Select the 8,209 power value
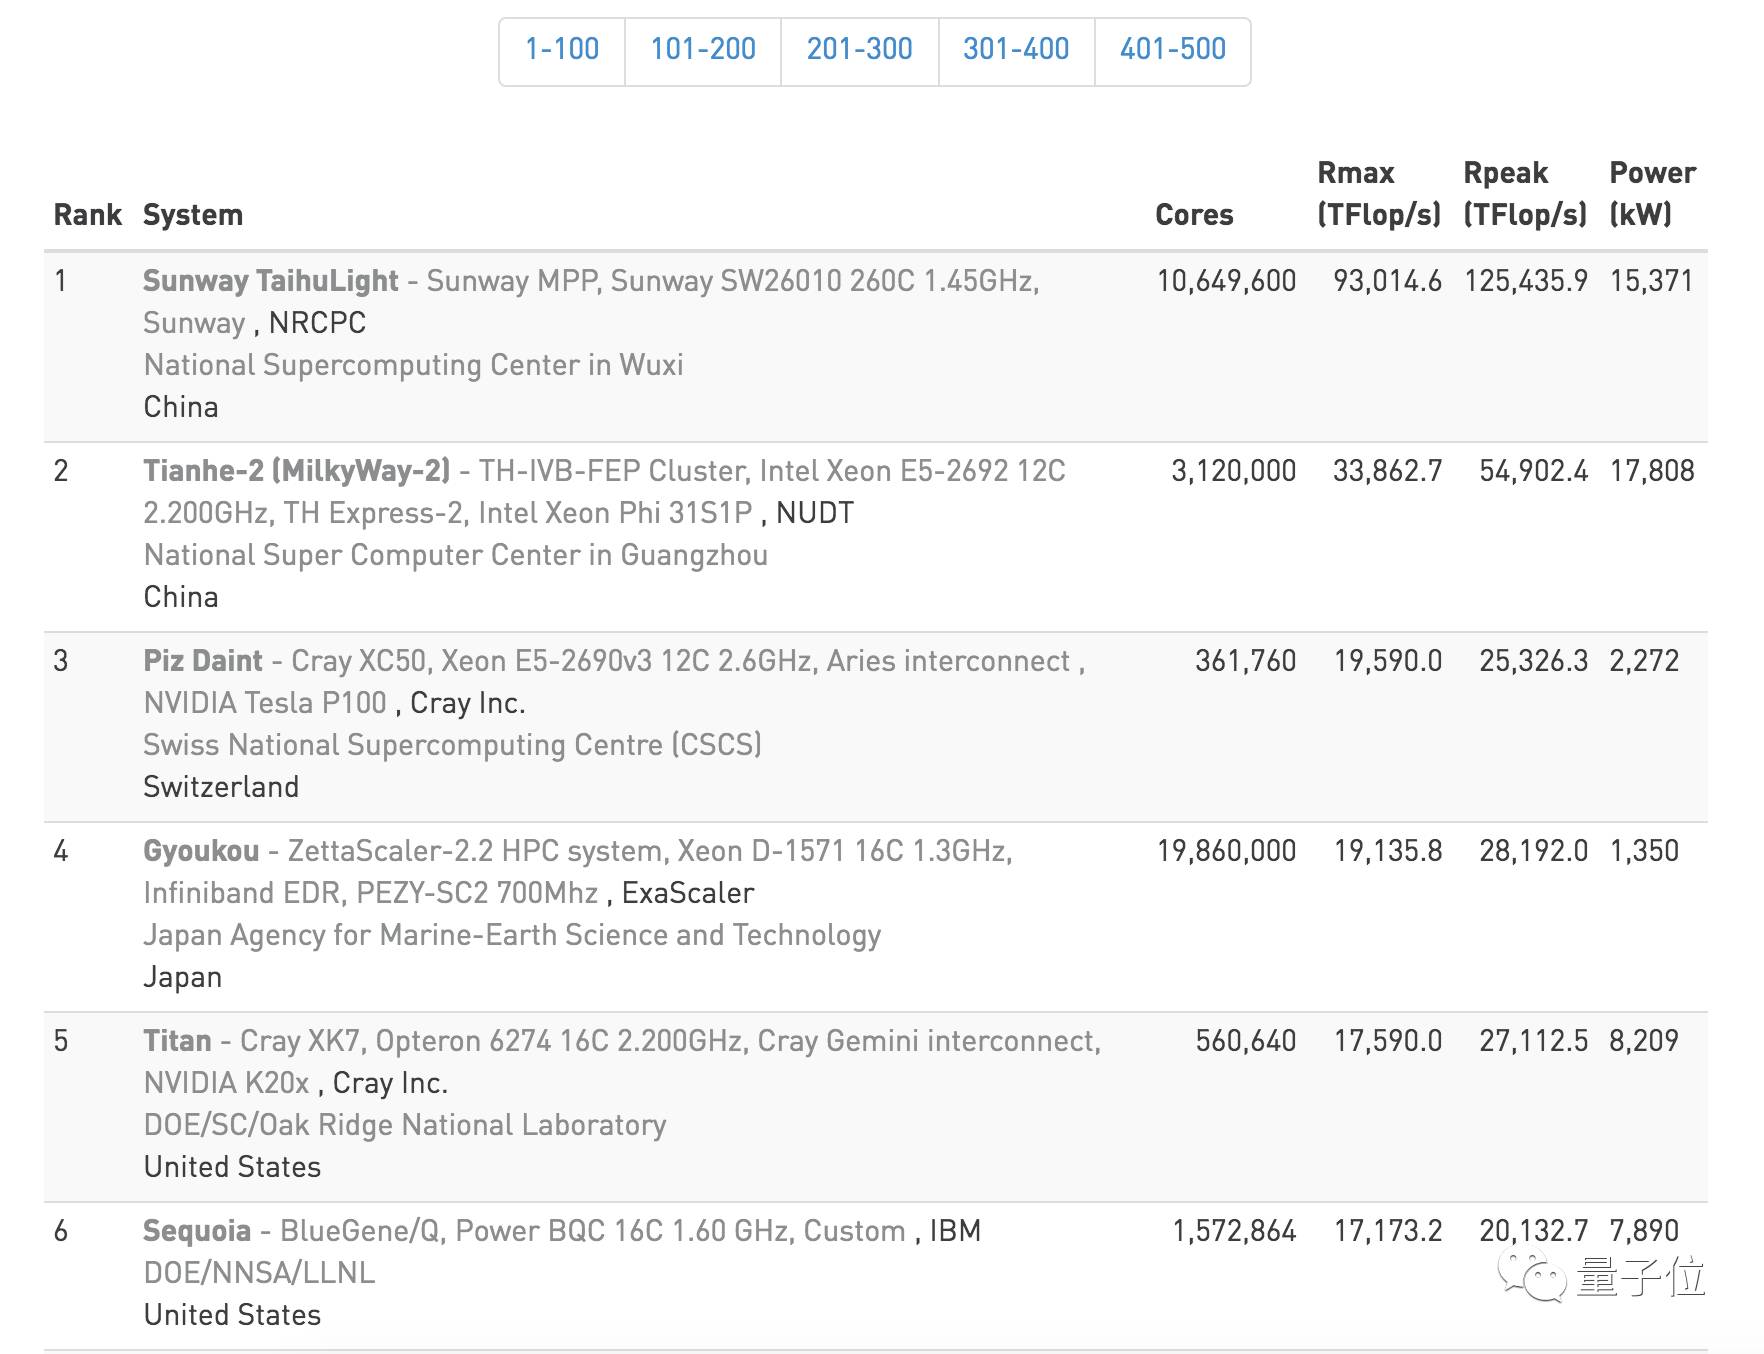Viewport: 1764px width, 1354px height. [1644, 1041]
